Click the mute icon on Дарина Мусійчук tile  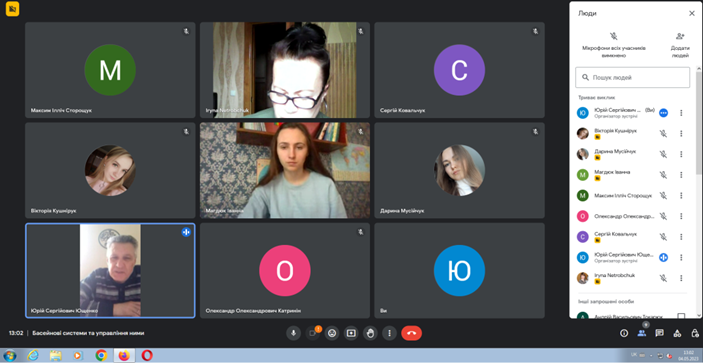[x=535, y=131]
